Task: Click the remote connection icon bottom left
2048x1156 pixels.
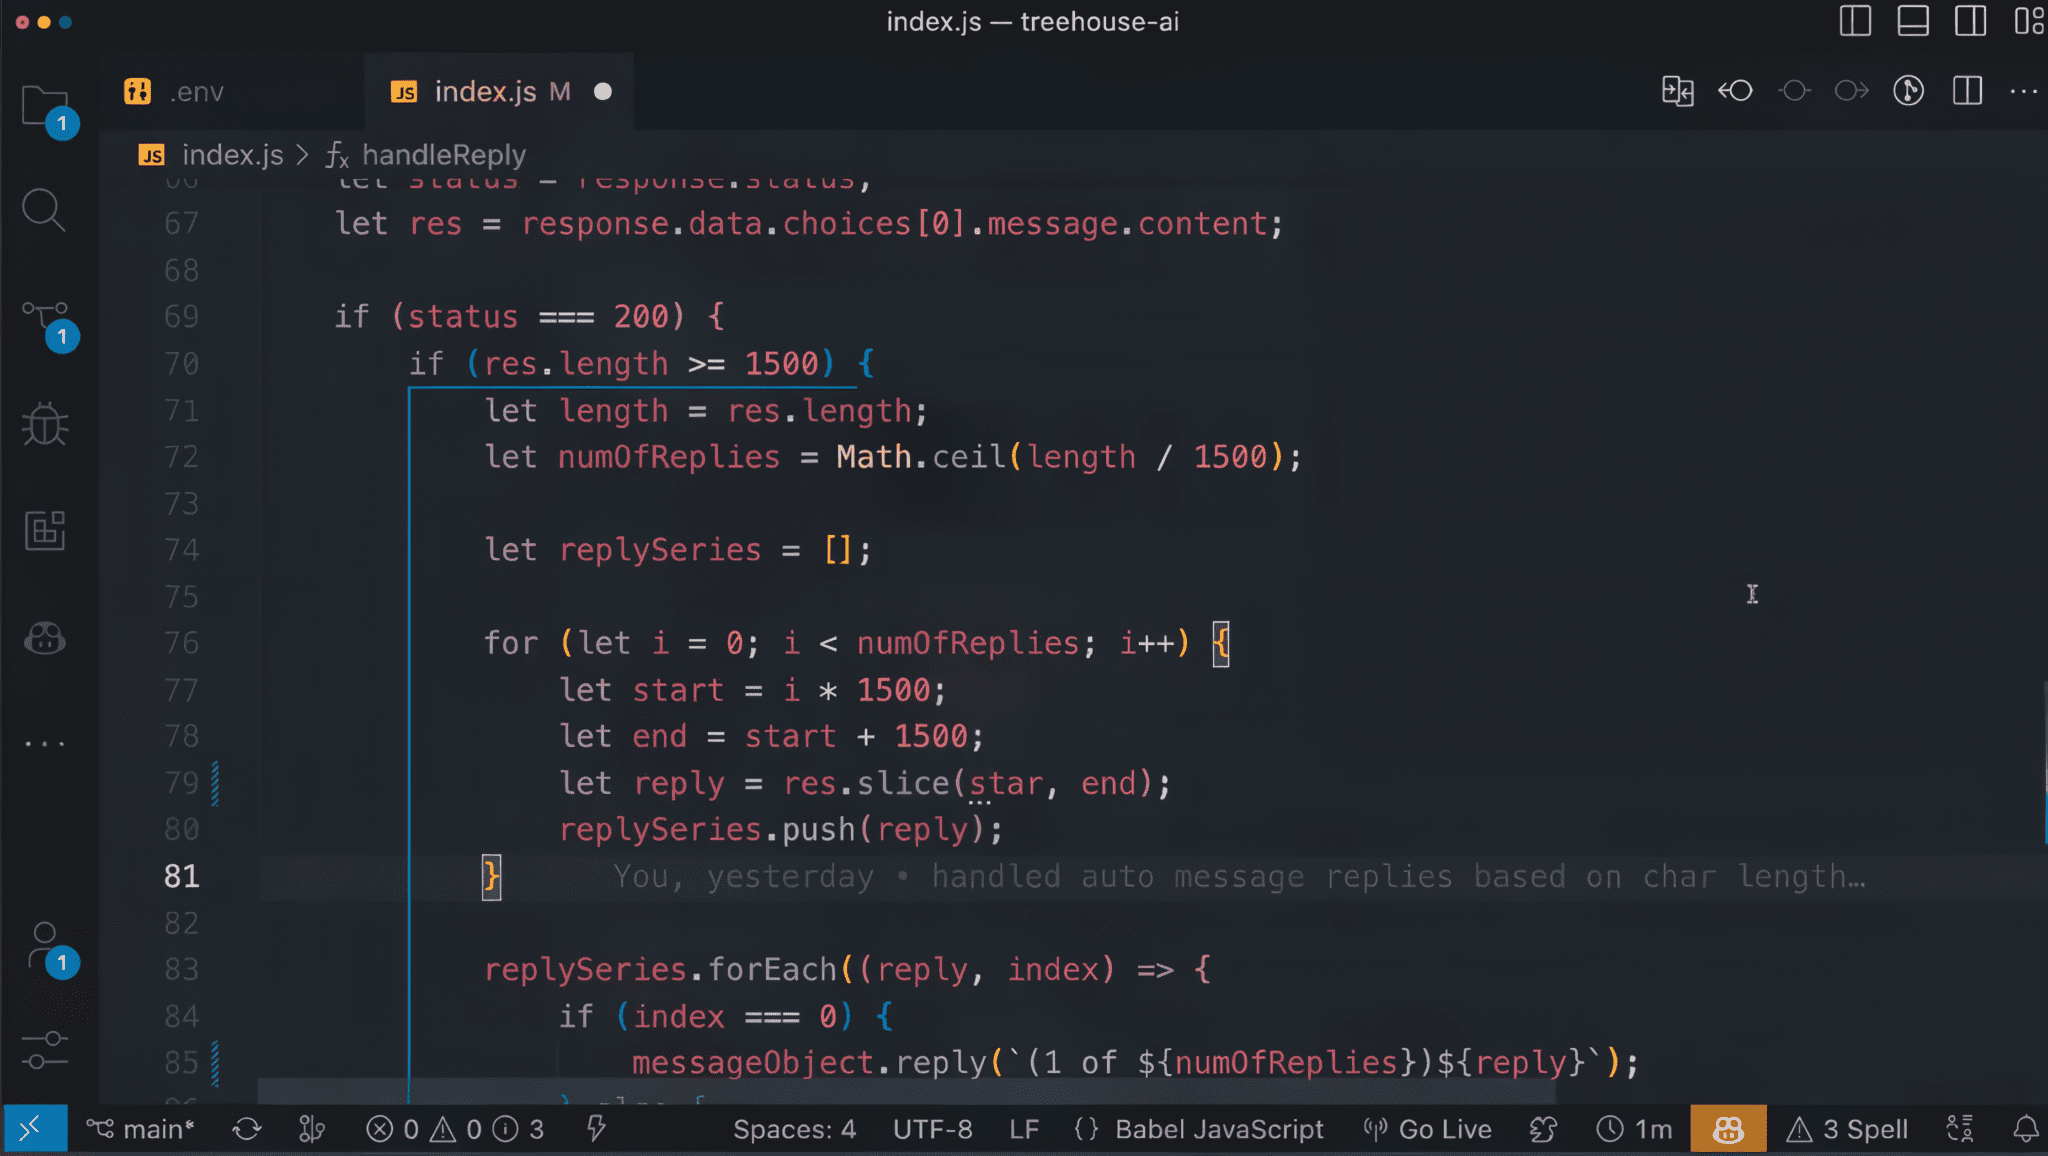Action: [33, 1128]
